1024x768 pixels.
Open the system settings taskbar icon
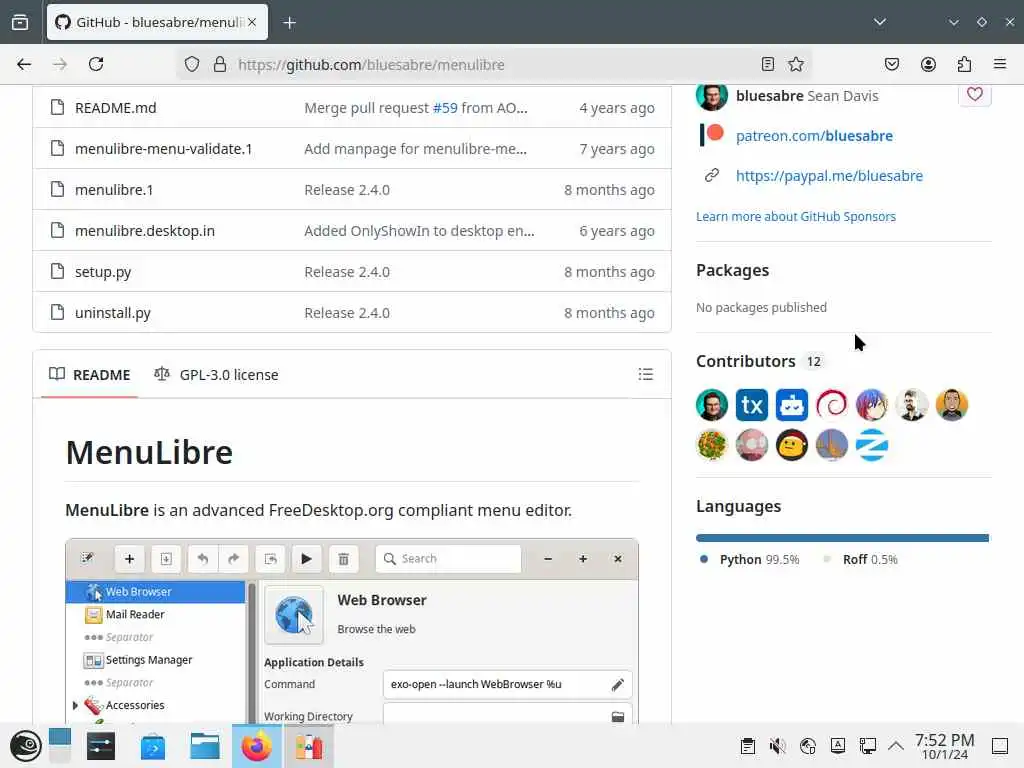point(101,746)
